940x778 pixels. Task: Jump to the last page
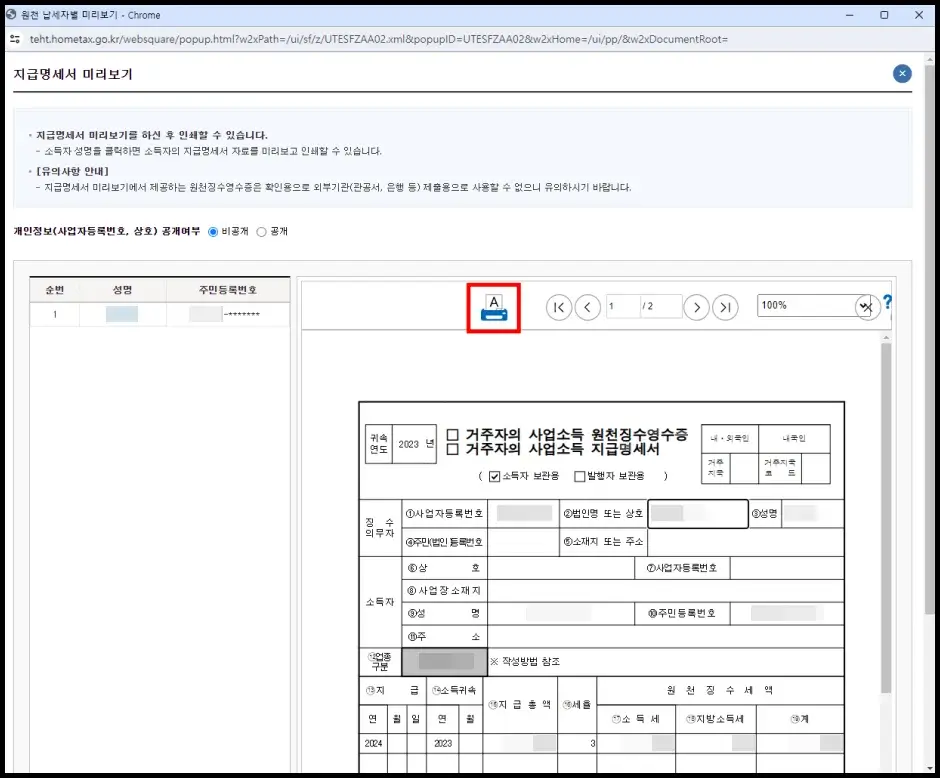[726, 307]
